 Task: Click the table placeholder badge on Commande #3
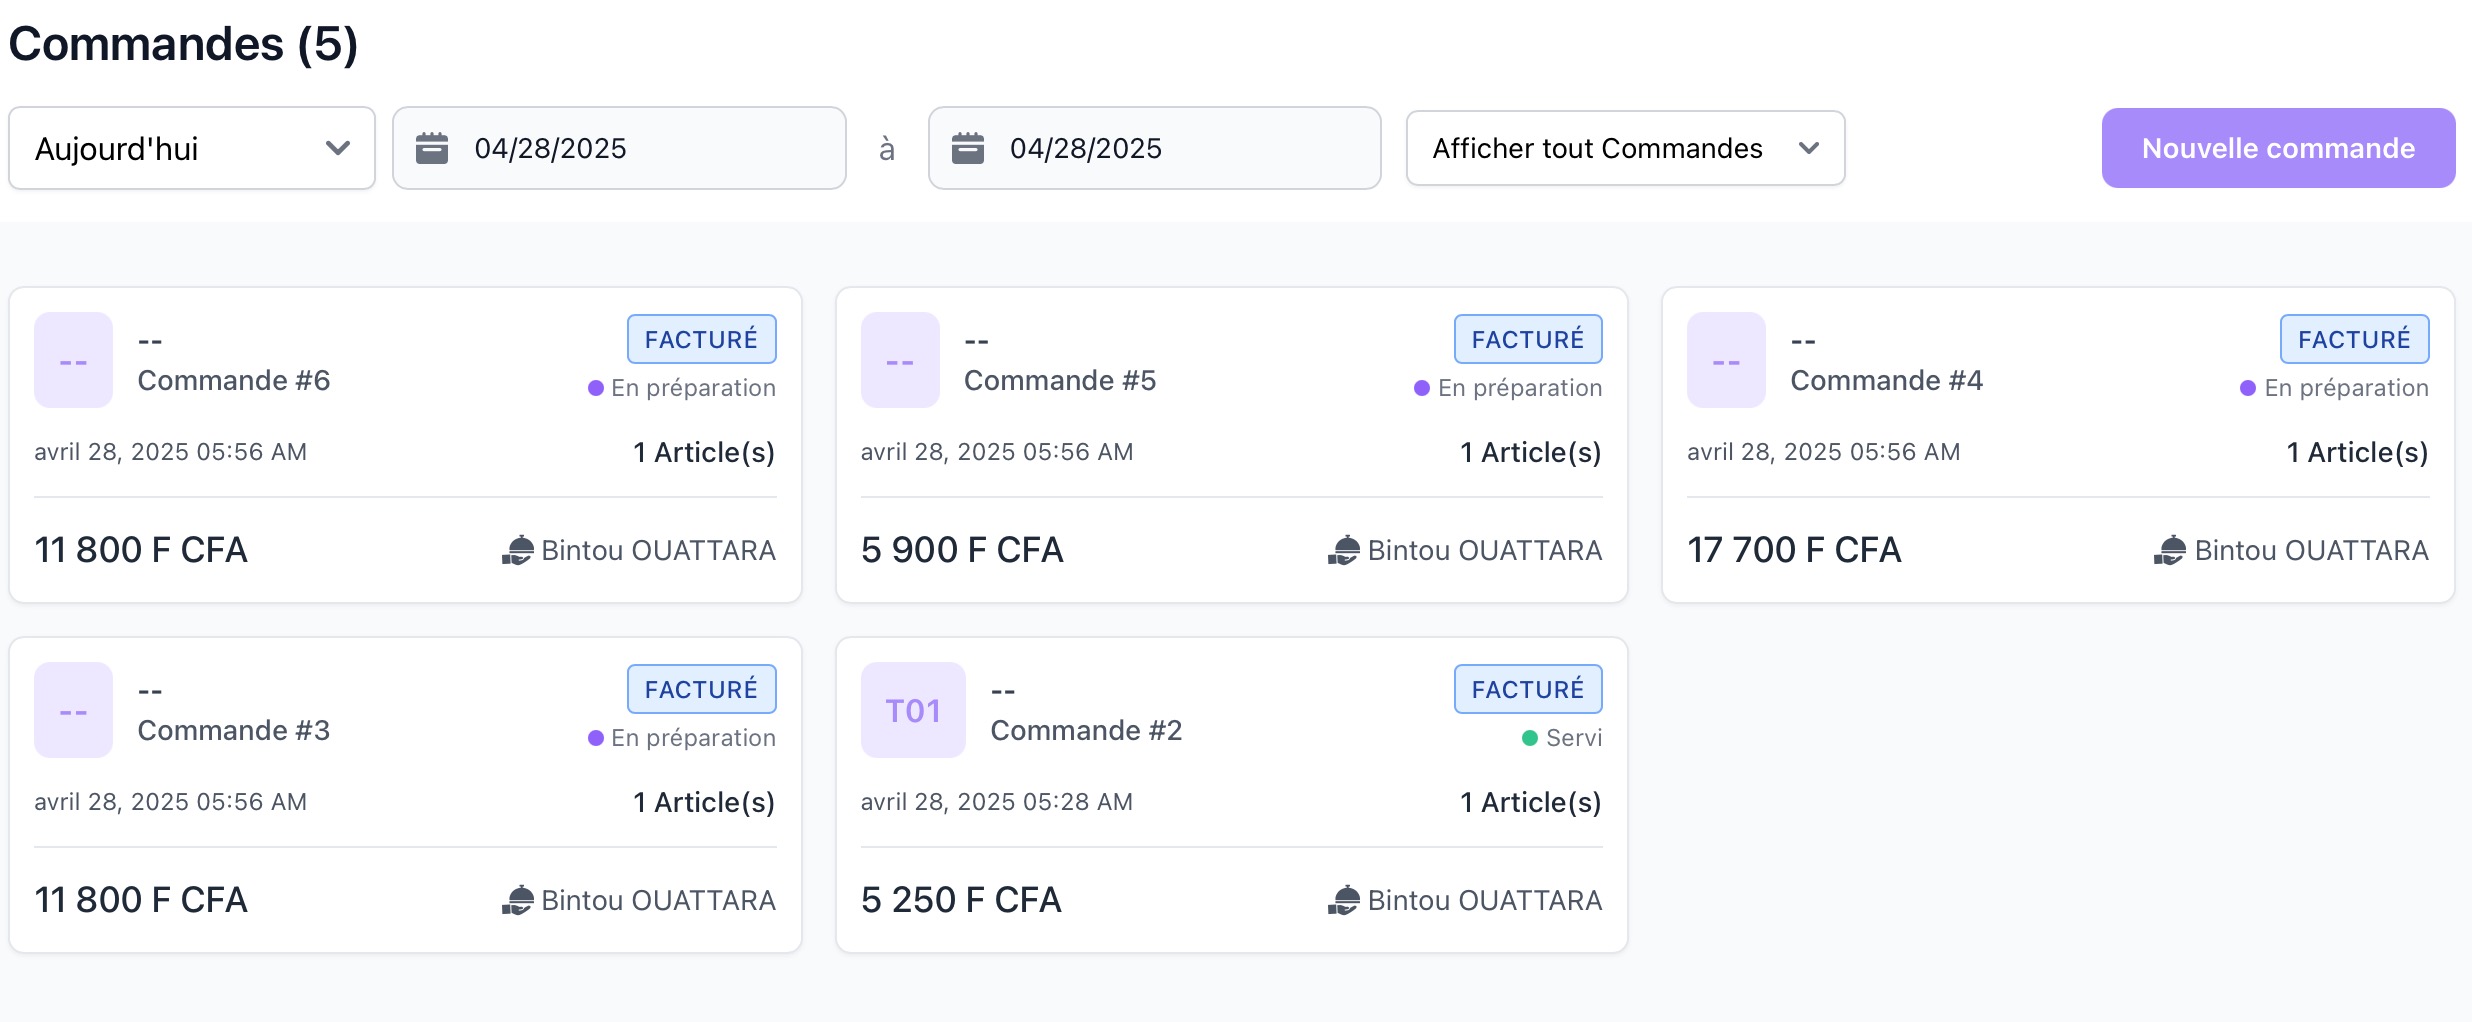pyautogui.click(x=73, y=710)
